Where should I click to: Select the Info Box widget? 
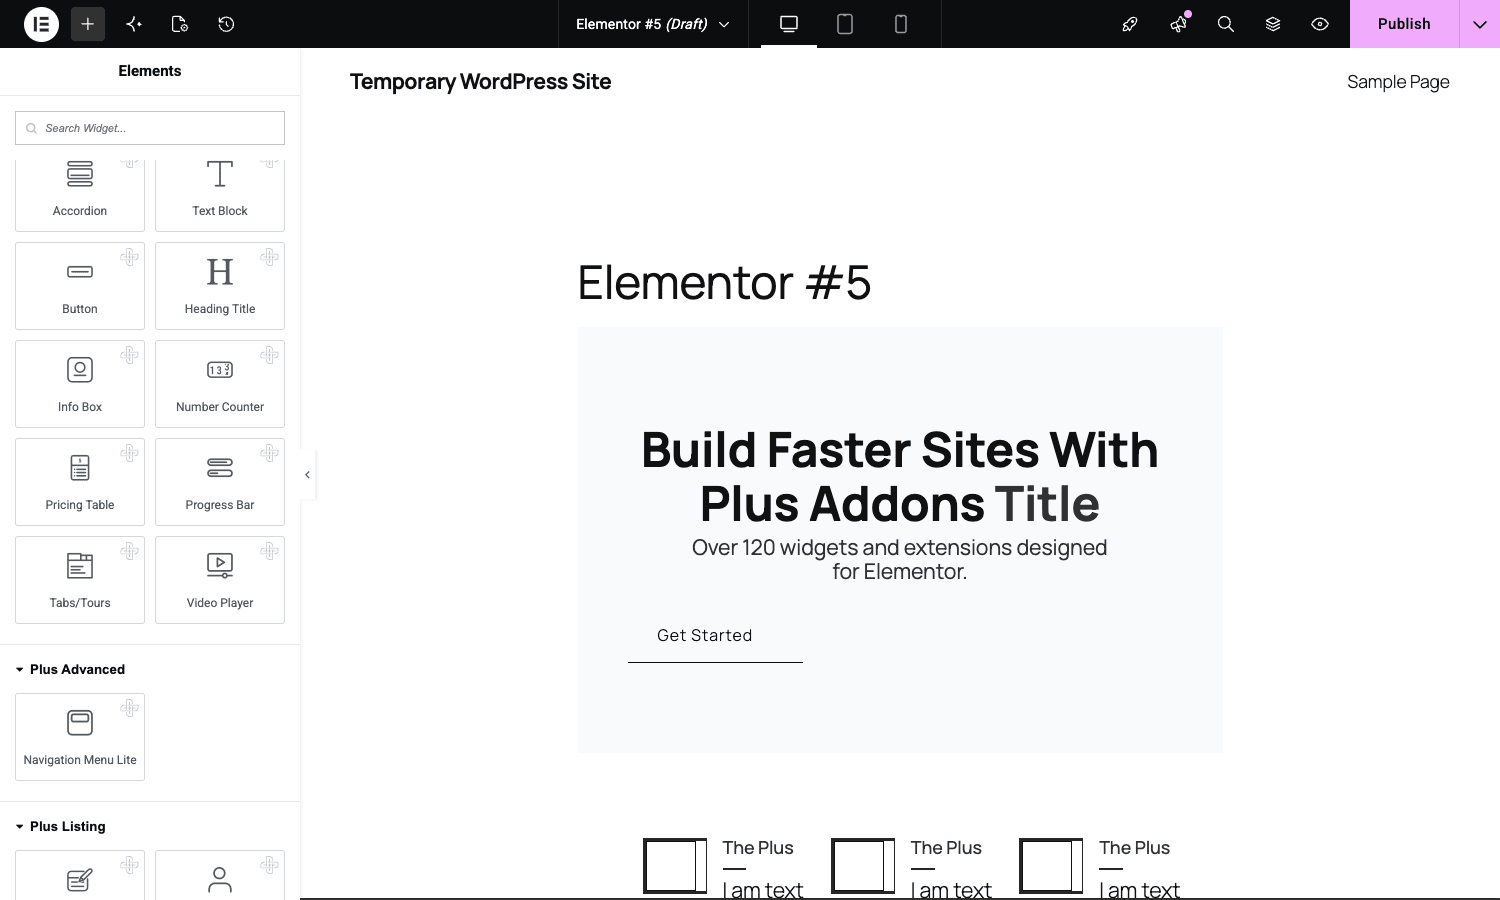pyautogui.click(x=80, y=384)
